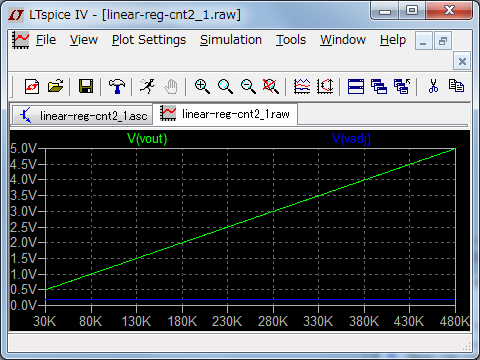Click the Zoom Full Extents crossed magnifier icon
Viewport: 480px width, 360px height.
click(271, 87)
